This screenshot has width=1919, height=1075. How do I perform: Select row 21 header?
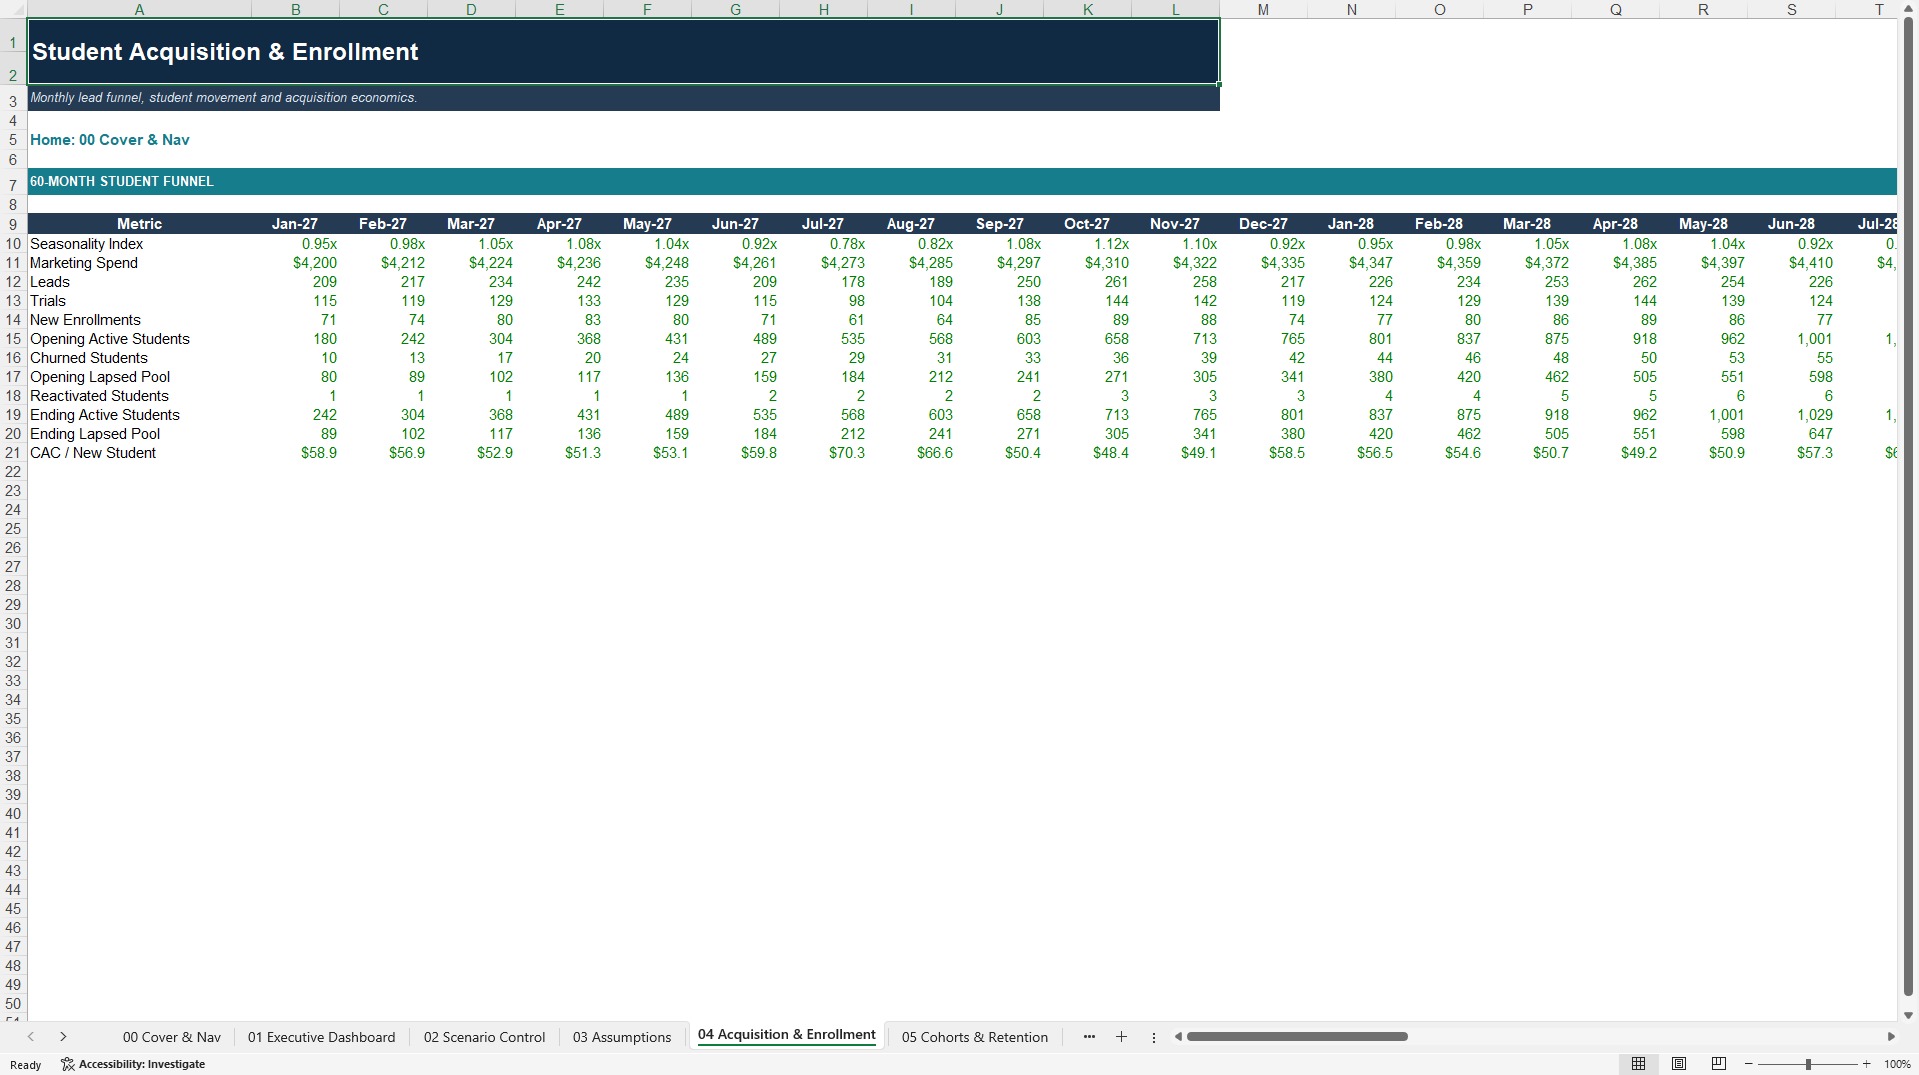(13, 453)
